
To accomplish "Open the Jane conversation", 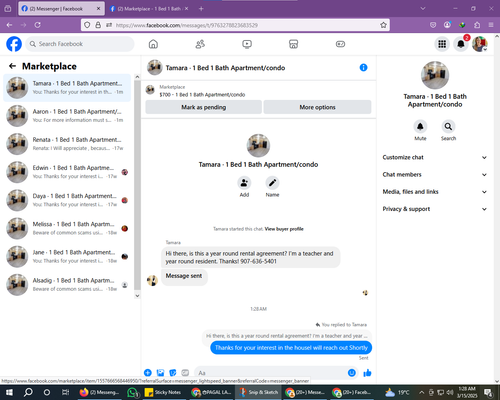I will point(67,256).
